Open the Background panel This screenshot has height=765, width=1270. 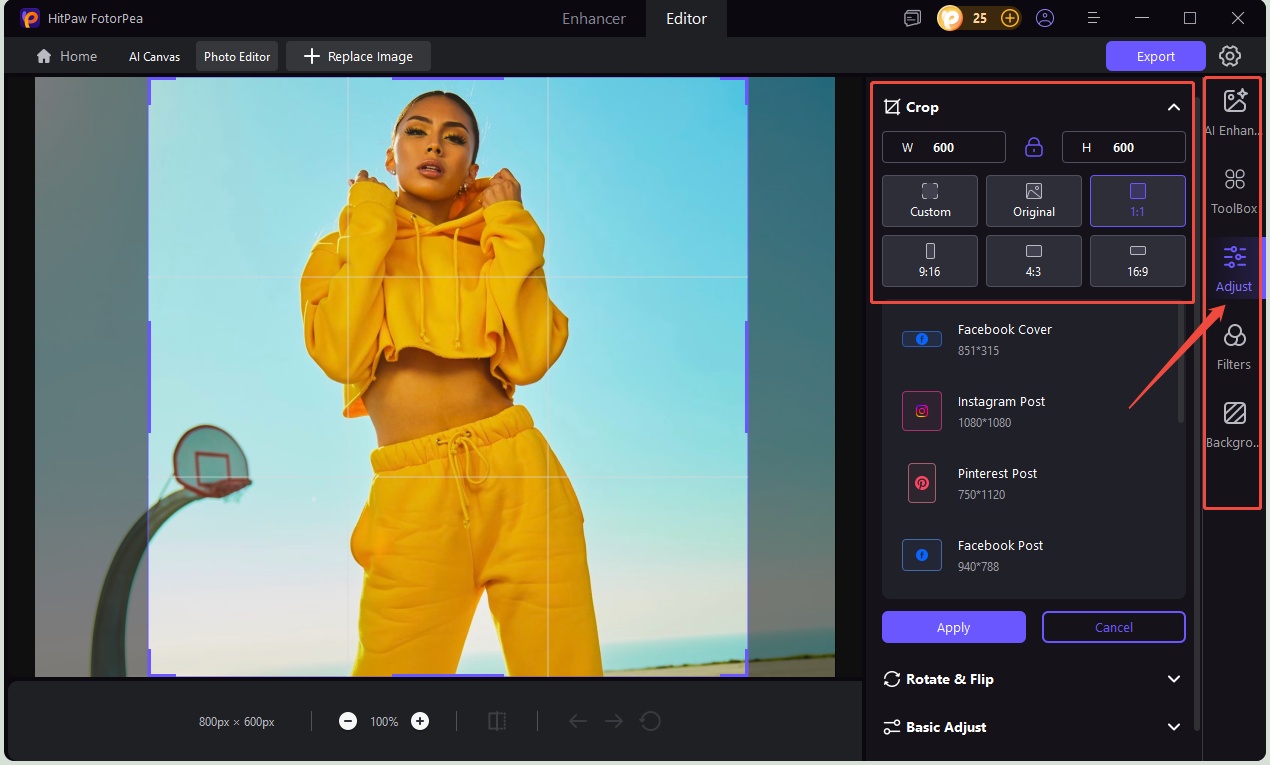(x=1232, y=422)
